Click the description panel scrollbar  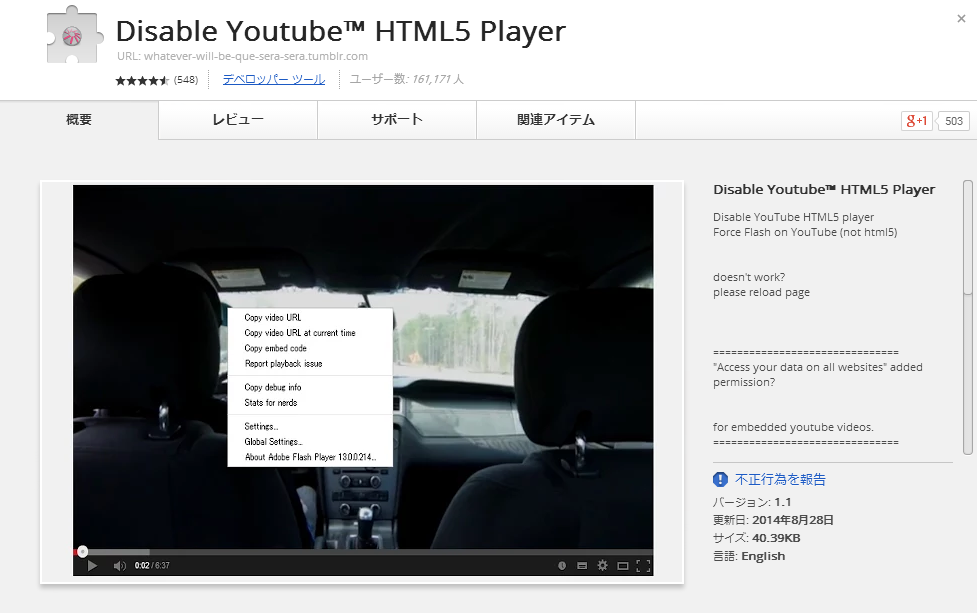click(x=967, y=317)
